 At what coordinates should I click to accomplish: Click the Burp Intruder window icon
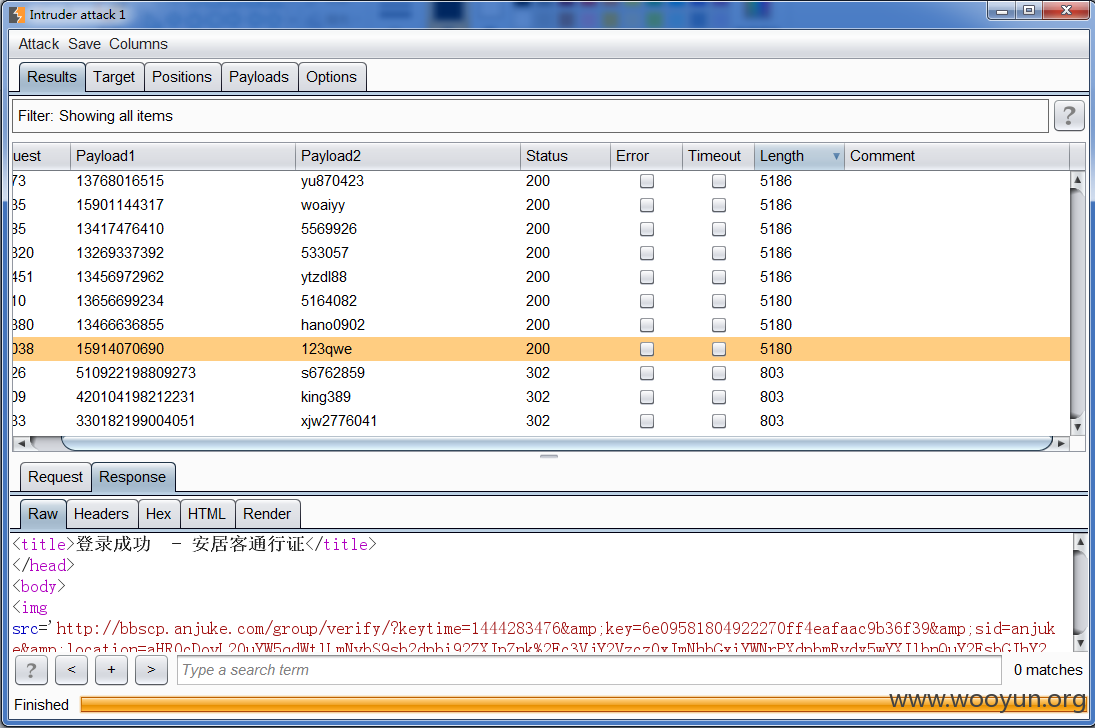point(17,14)
